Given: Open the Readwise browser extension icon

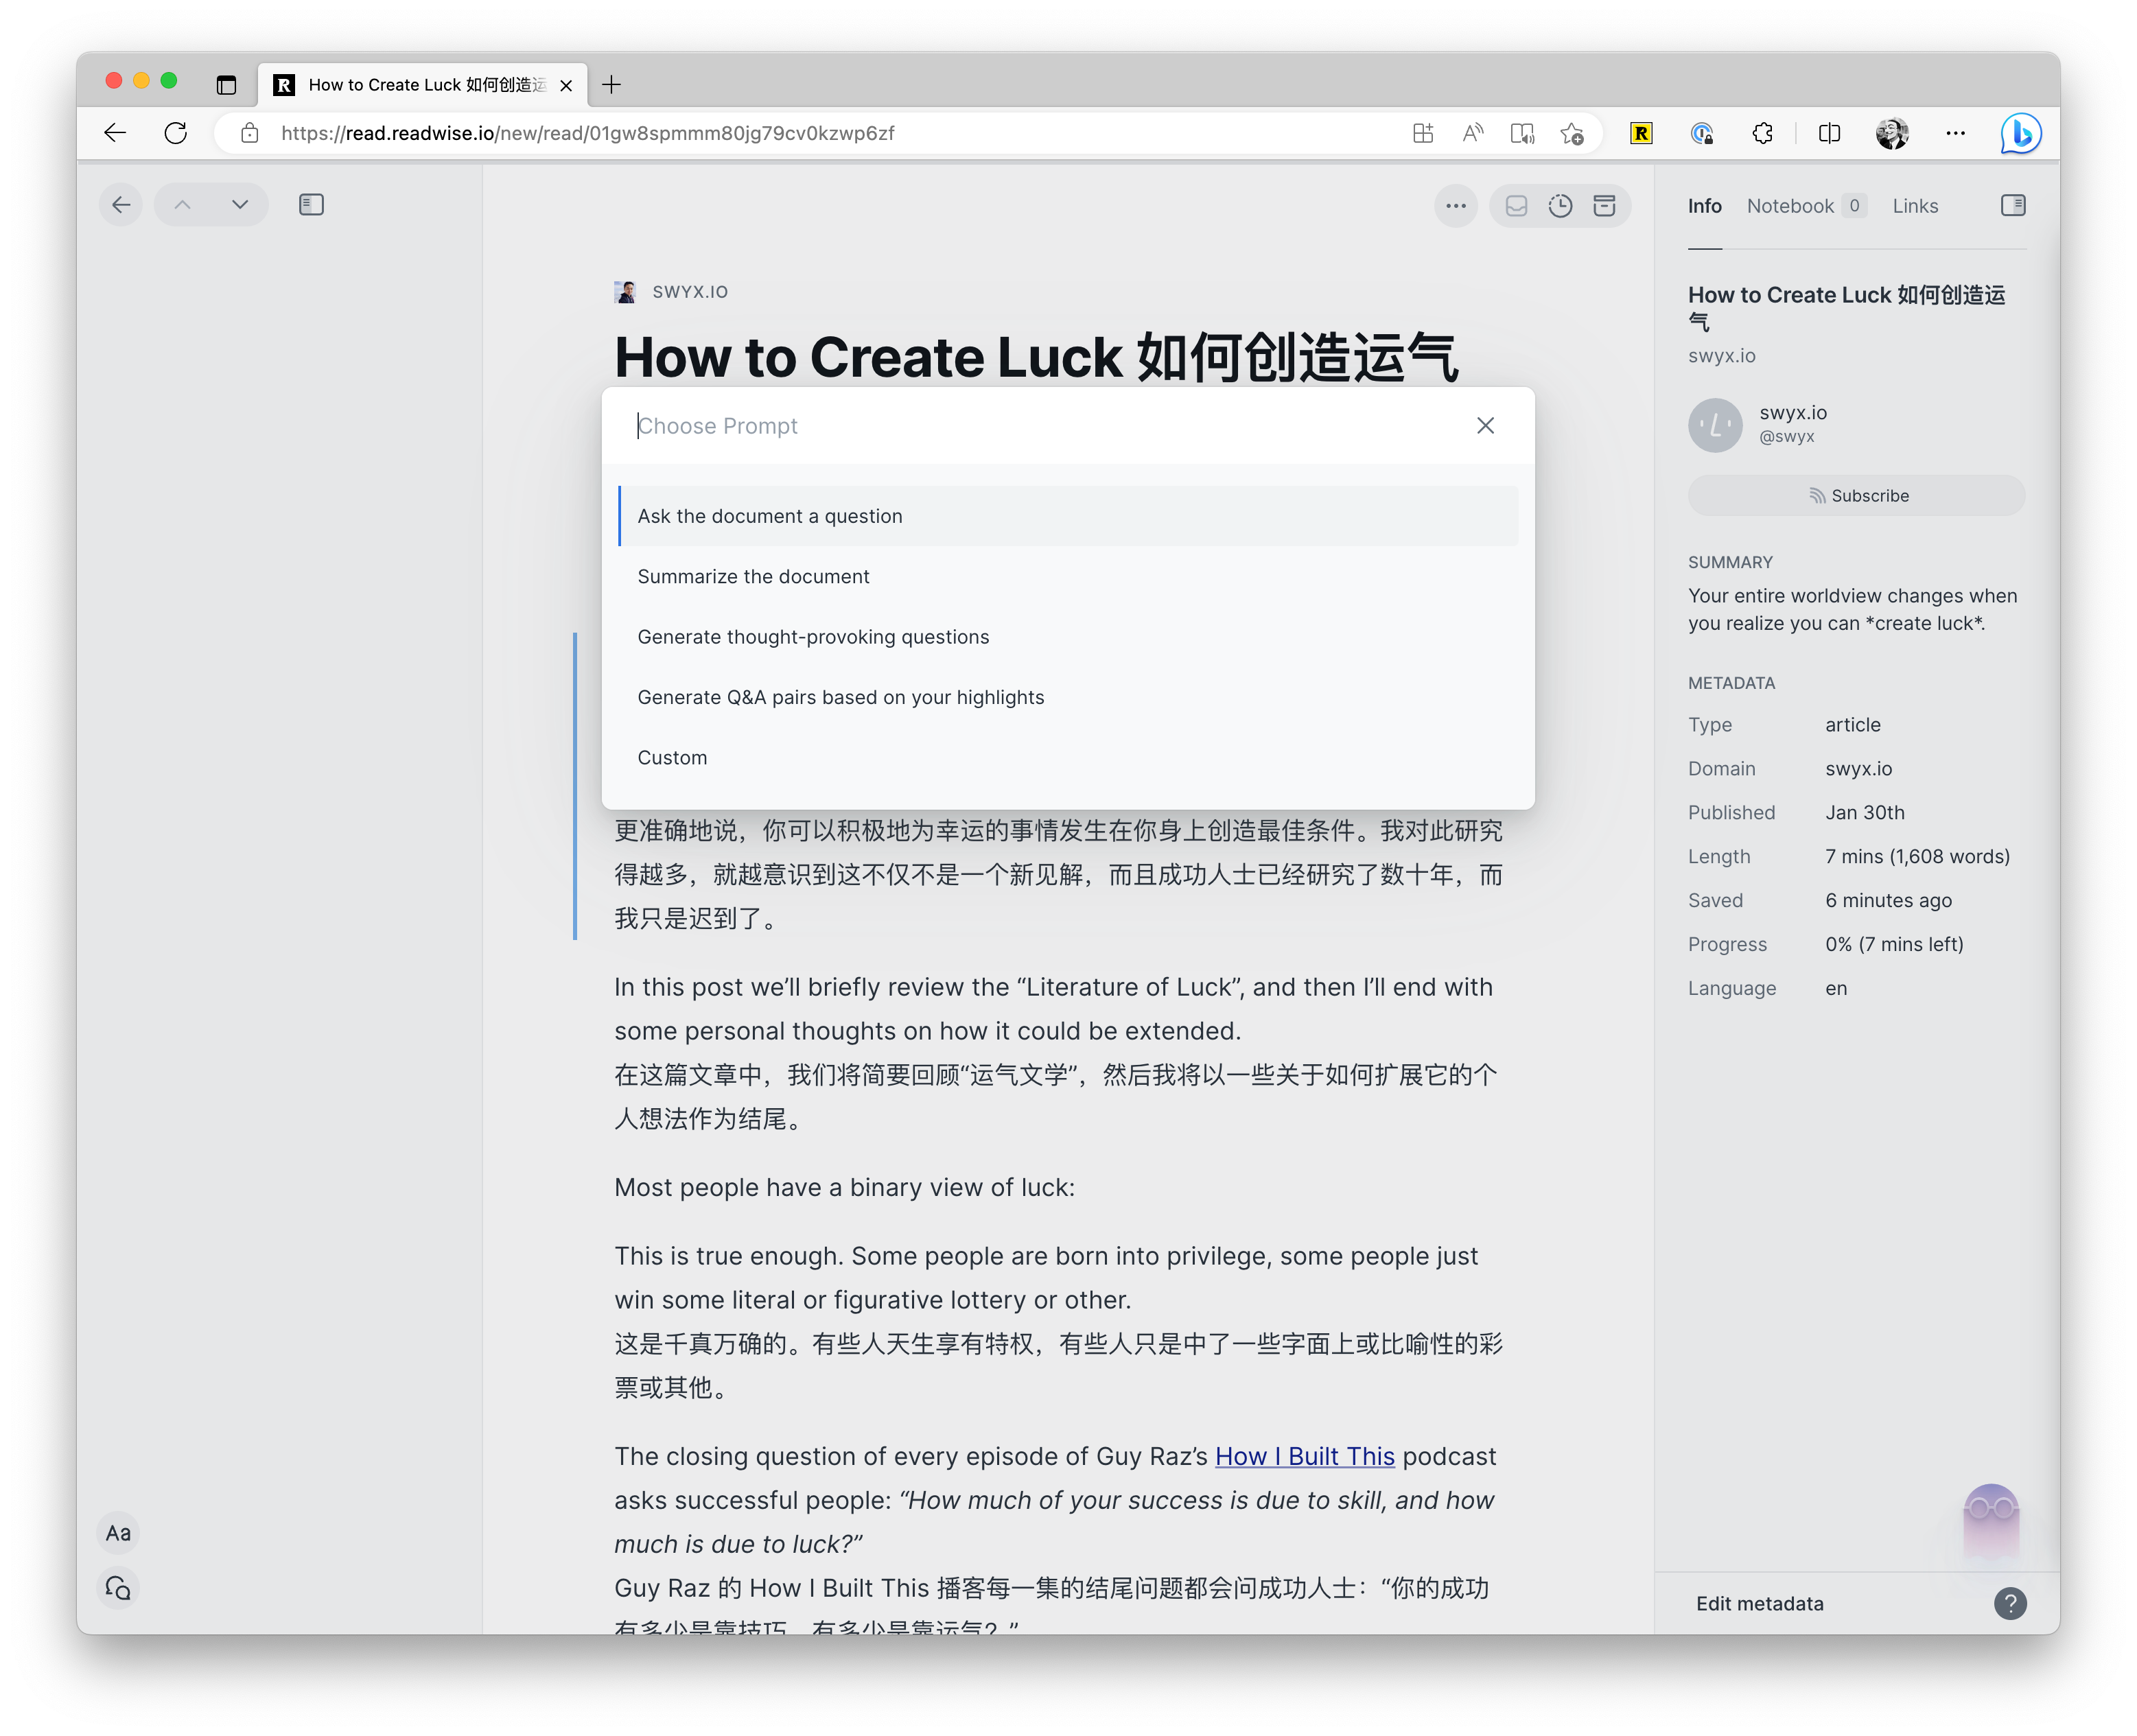Looking at the screenshot, I should [x=1640, y=133].
